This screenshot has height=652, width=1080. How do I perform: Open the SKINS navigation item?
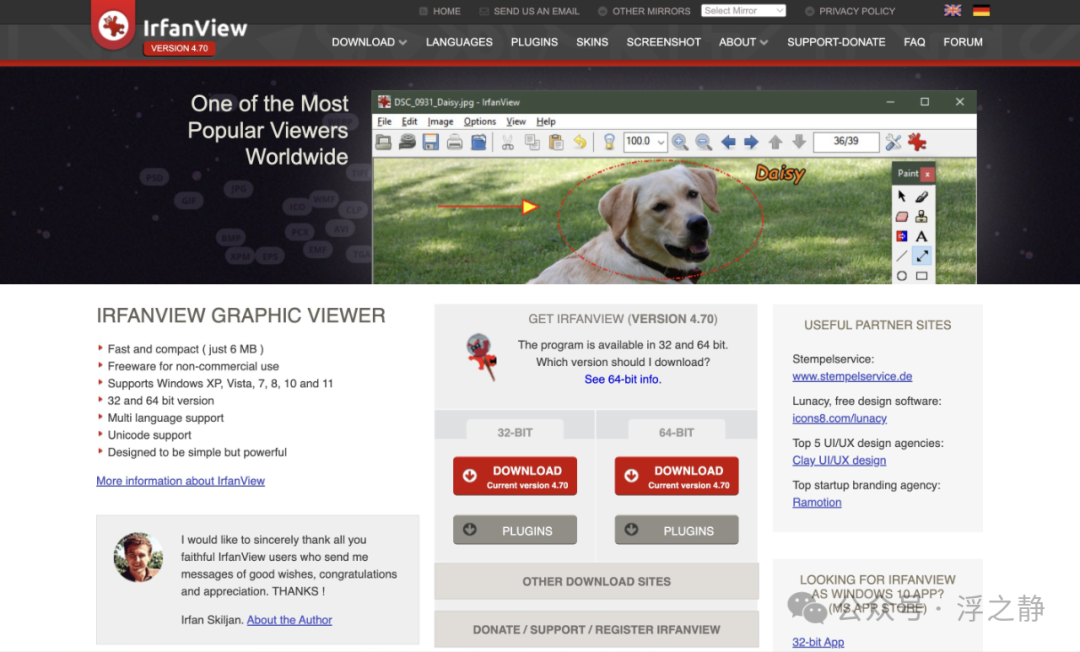(x=592, y=42)
